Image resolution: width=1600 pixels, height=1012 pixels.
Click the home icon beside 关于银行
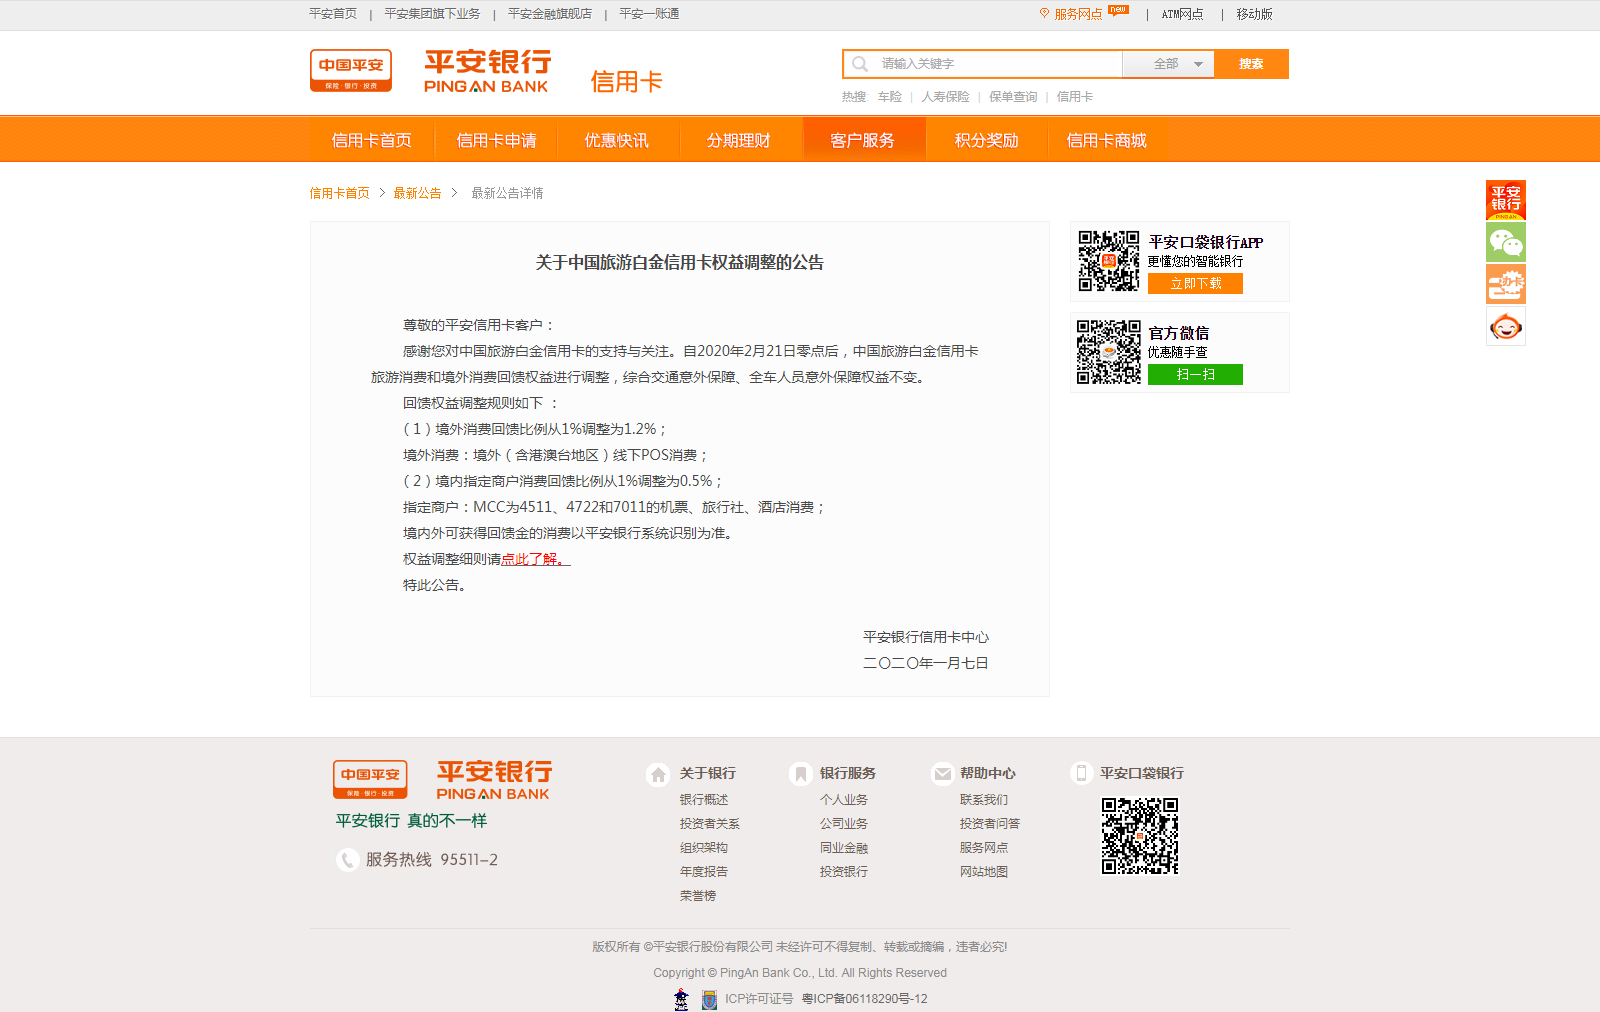658,774
